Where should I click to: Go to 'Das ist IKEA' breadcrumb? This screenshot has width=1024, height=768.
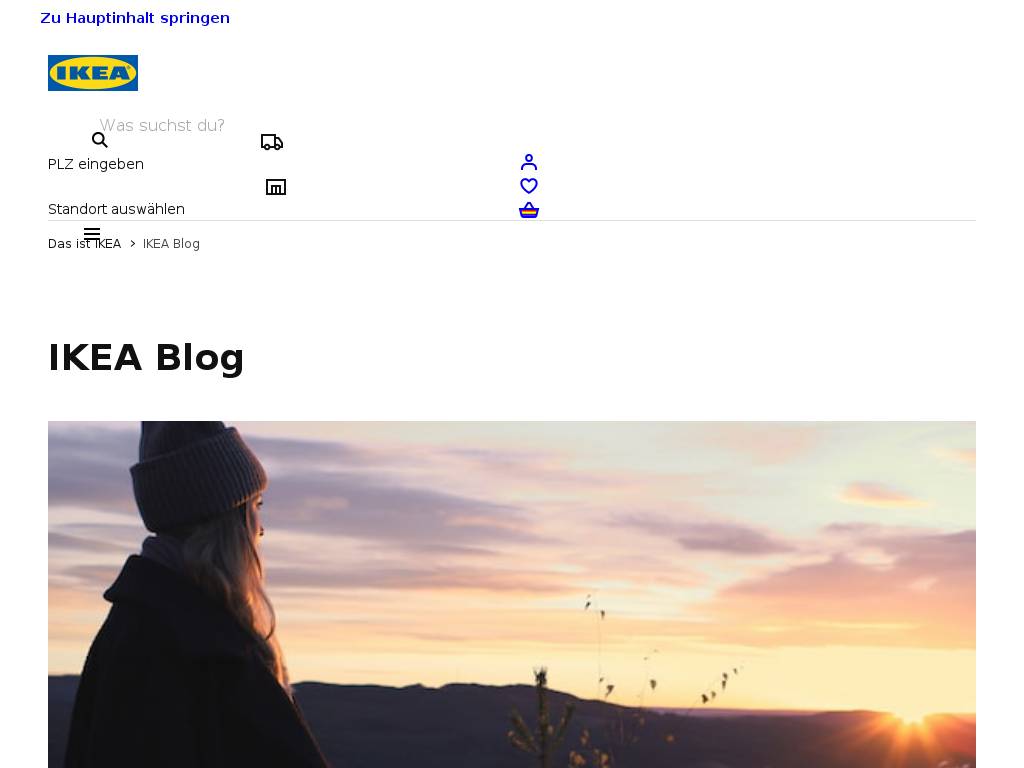(84, 244)
